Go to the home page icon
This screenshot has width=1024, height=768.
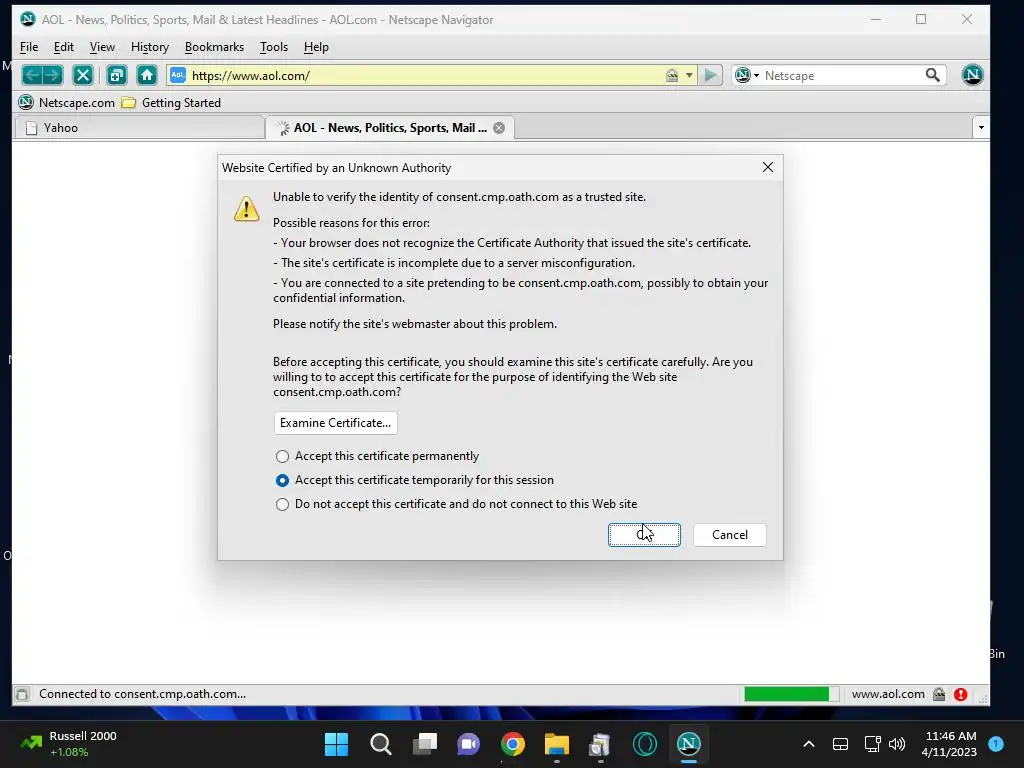click(x=147, y=75)
